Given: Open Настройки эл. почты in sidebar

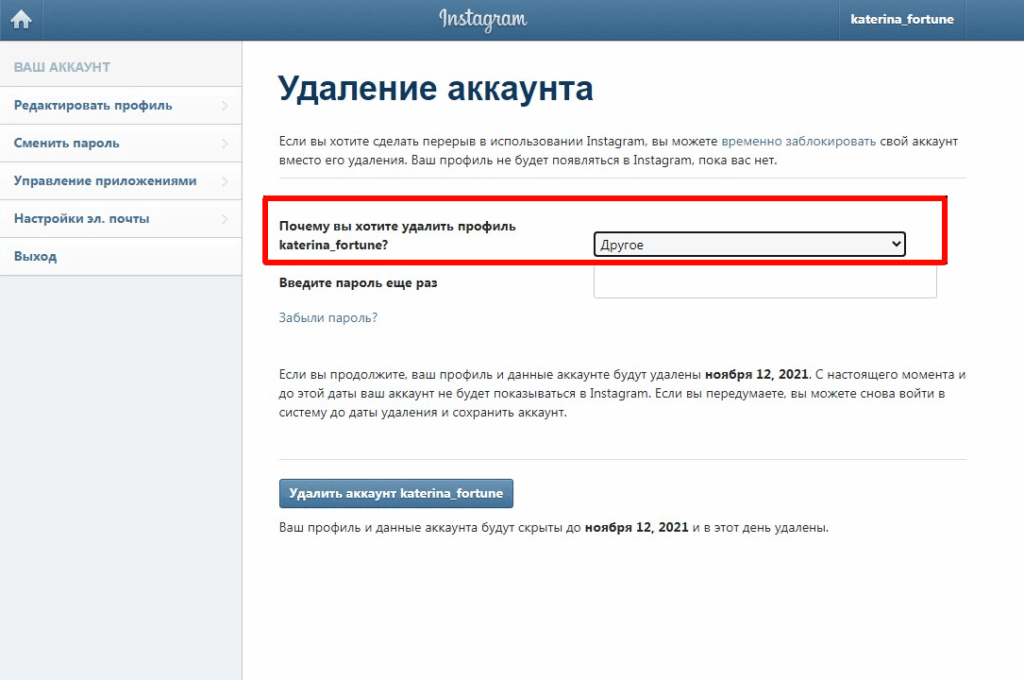Looking at the screenshot, I should point(121,219).
